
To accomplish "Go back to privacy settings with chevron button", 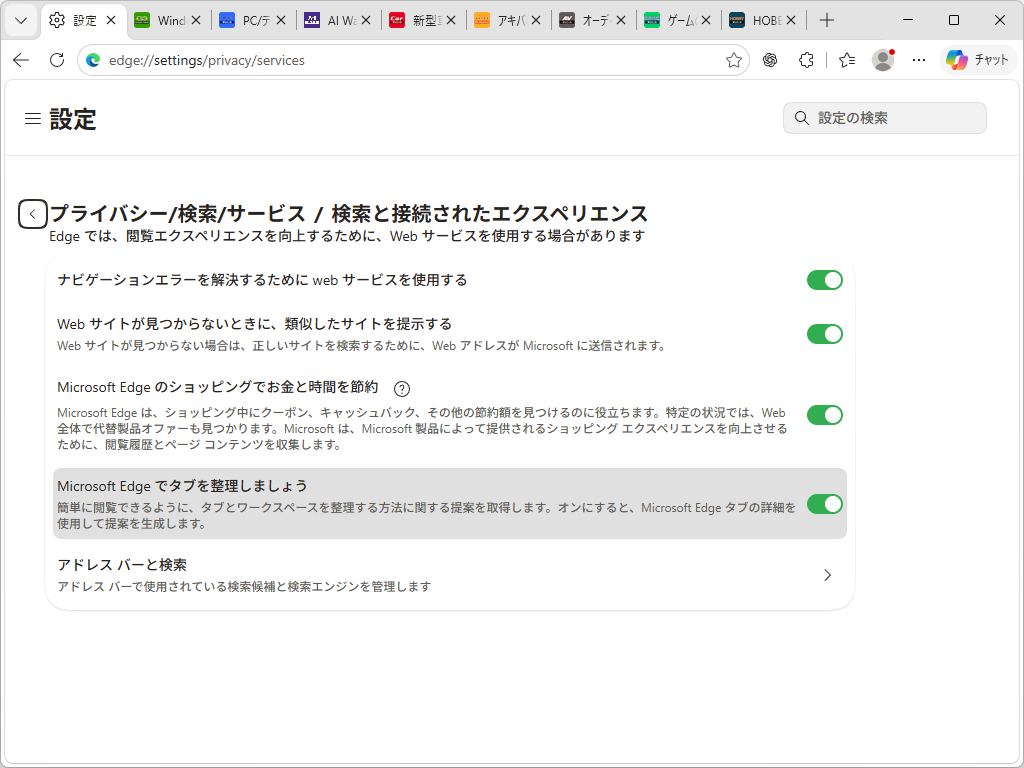I will tap(33, 214).
